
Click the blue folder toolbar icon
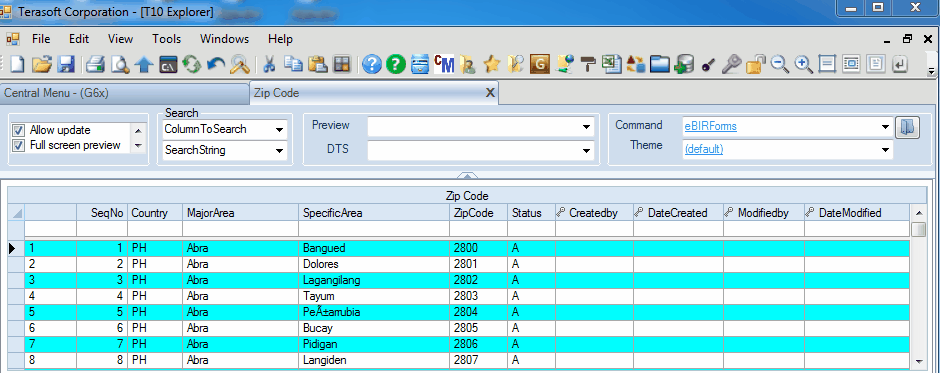pos(659,64)
